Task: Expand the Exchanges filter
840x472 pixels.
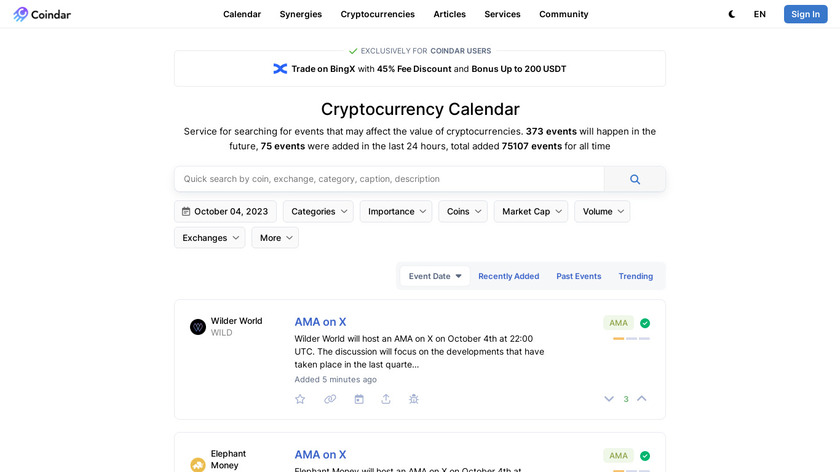Action: [x=210, y=238]
